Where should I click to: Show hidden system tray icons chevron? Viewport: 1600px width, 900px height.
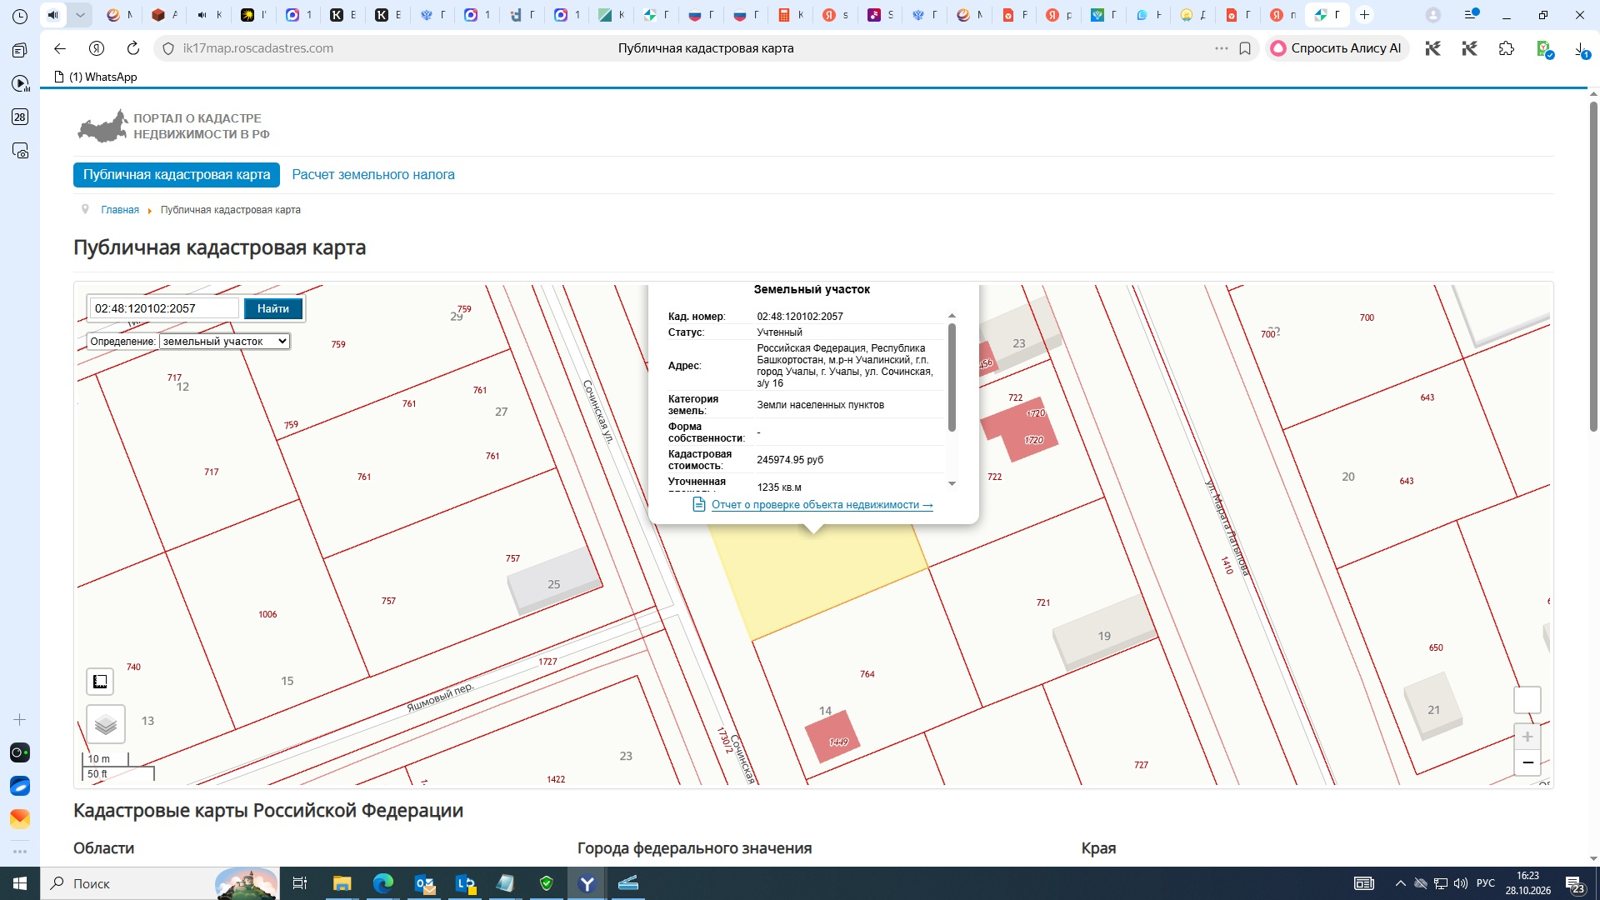[1400, 883]
